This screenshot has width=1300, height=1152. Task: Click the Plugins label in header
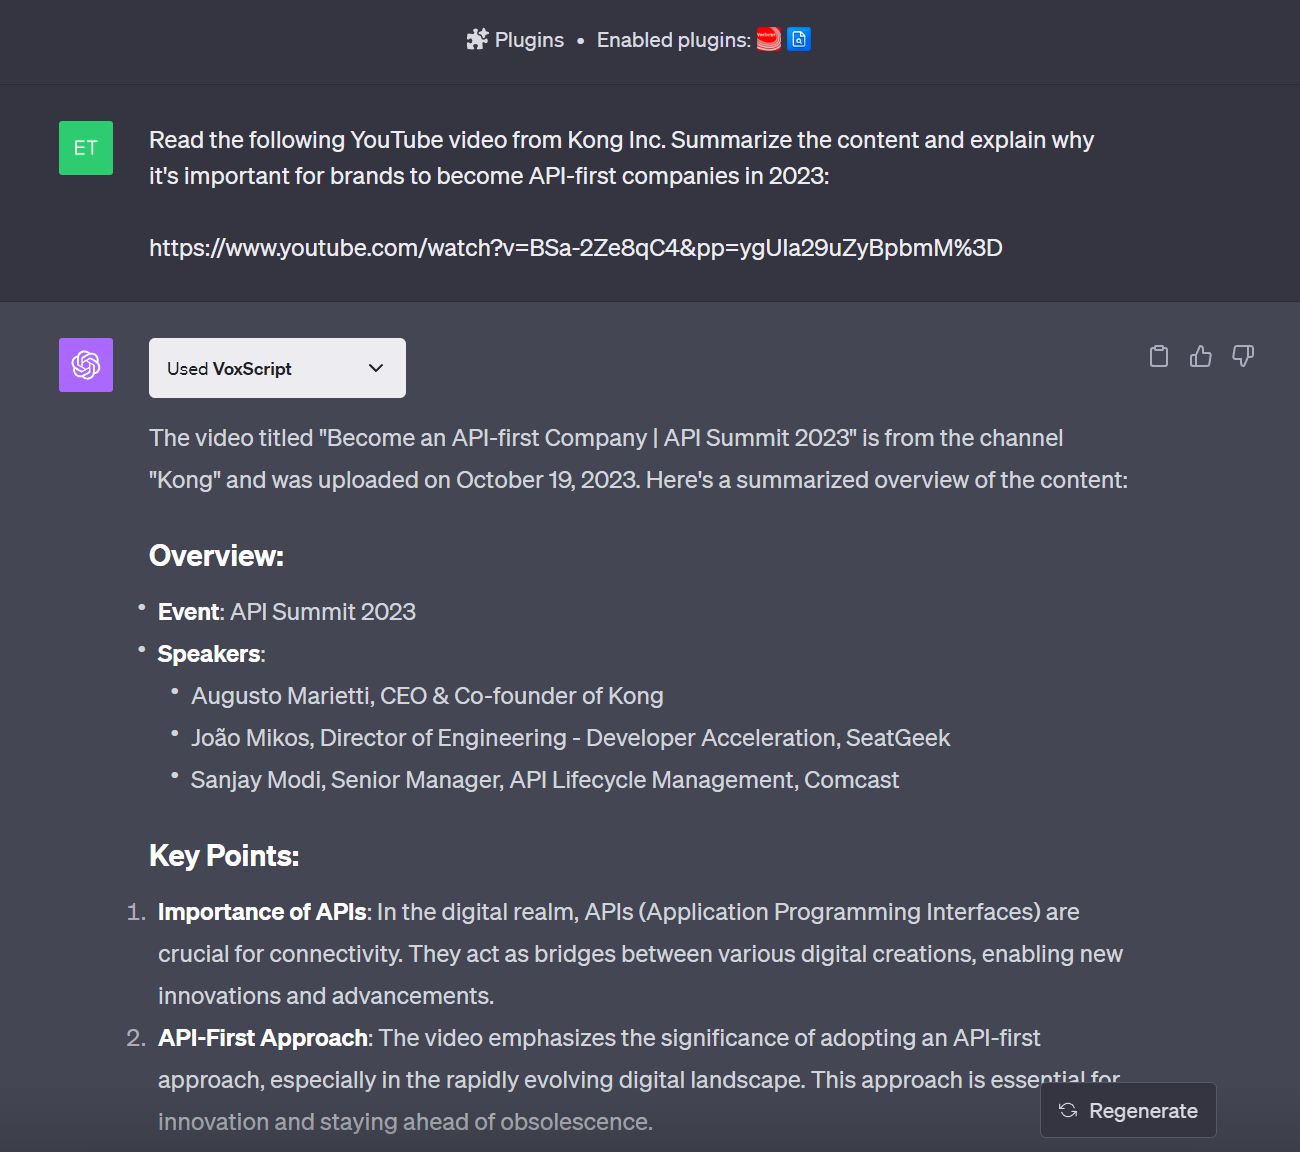pos(529,40)
